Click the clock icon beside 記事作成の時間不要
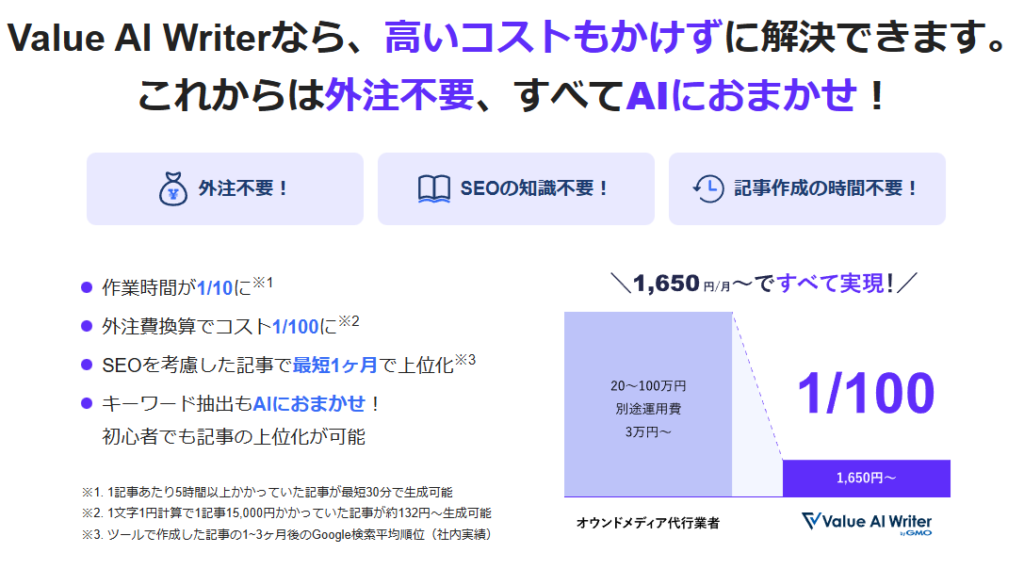Image resolution: width=1024 pixels, height=569 pixels. pos(708,189)
